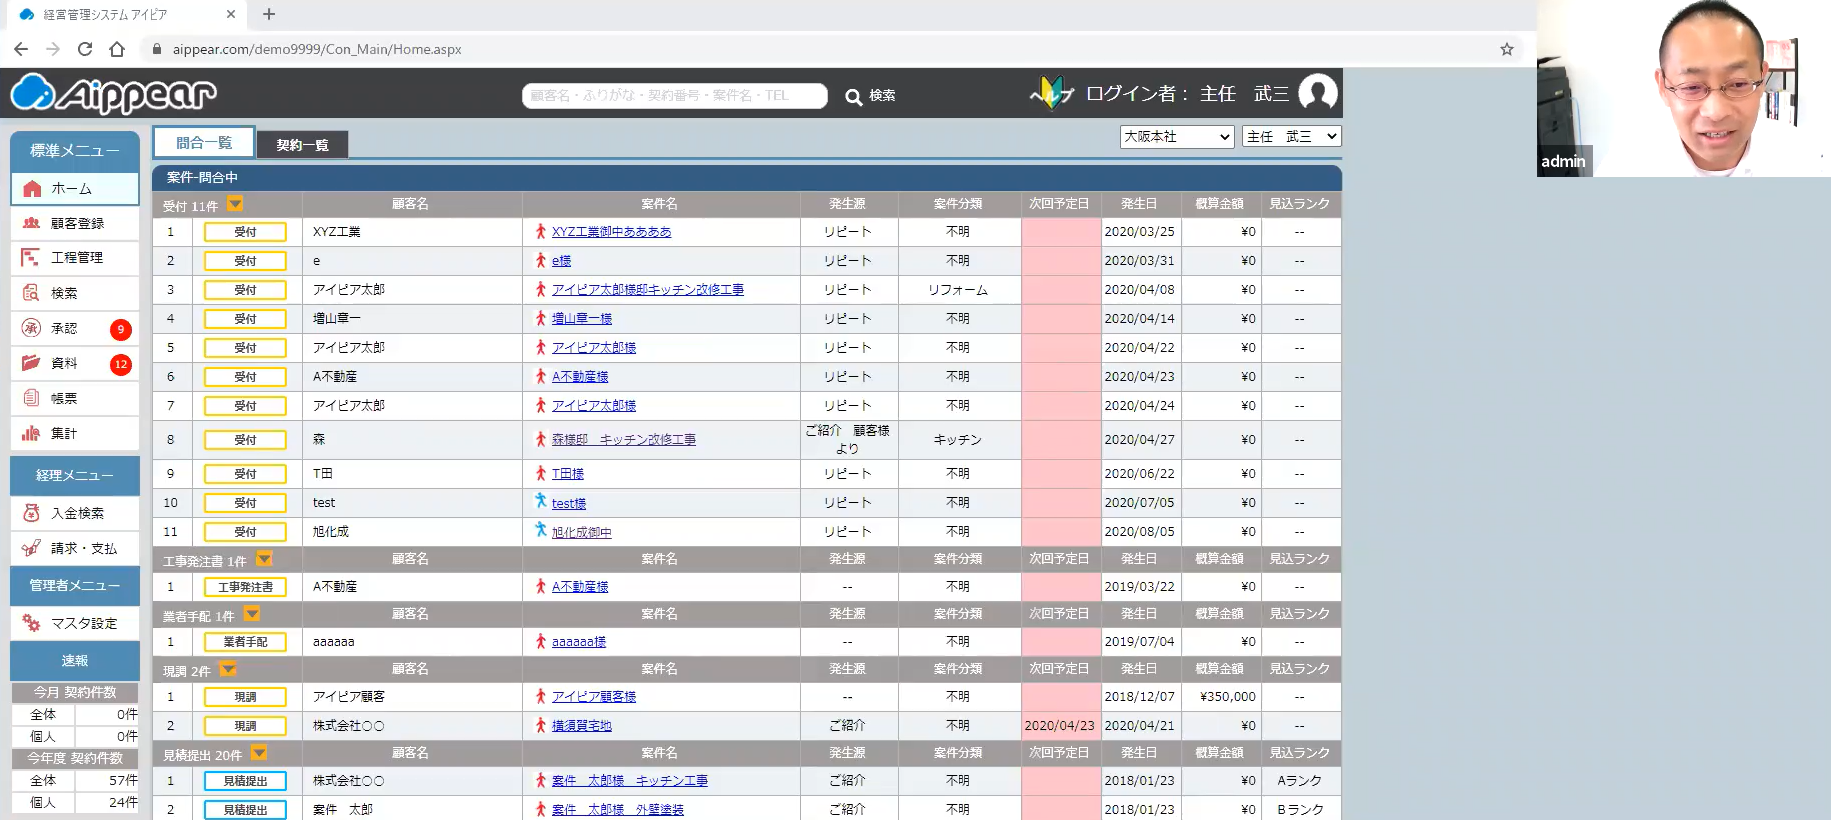Open the XYZ工業御中 case link
This screenshot has height=820, width=1831.
(611, 232)
